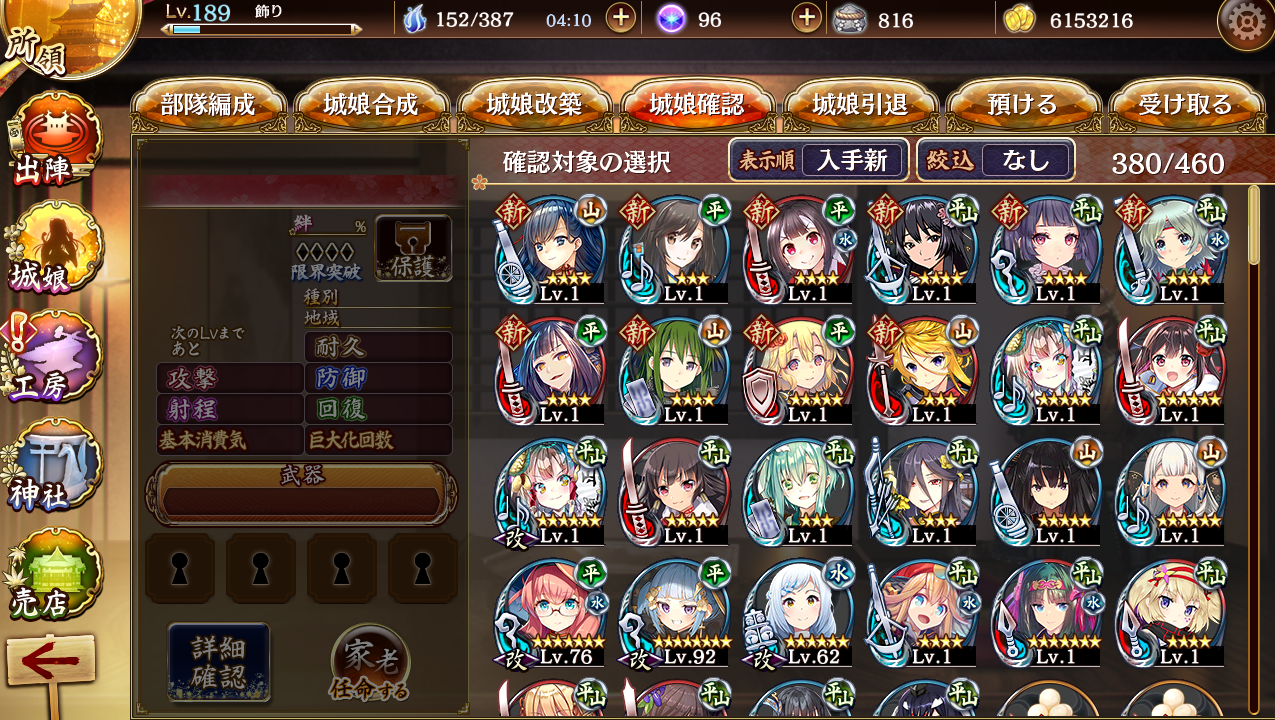The image size is (1275, 720).
Task: Open settings gear in top corner
Action: (x=1243, y=22)
